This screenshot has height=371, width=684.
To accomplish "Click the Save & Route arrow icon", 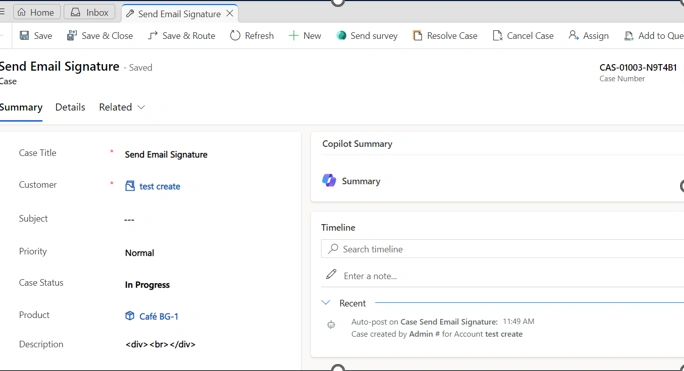I will pos(152,35).
